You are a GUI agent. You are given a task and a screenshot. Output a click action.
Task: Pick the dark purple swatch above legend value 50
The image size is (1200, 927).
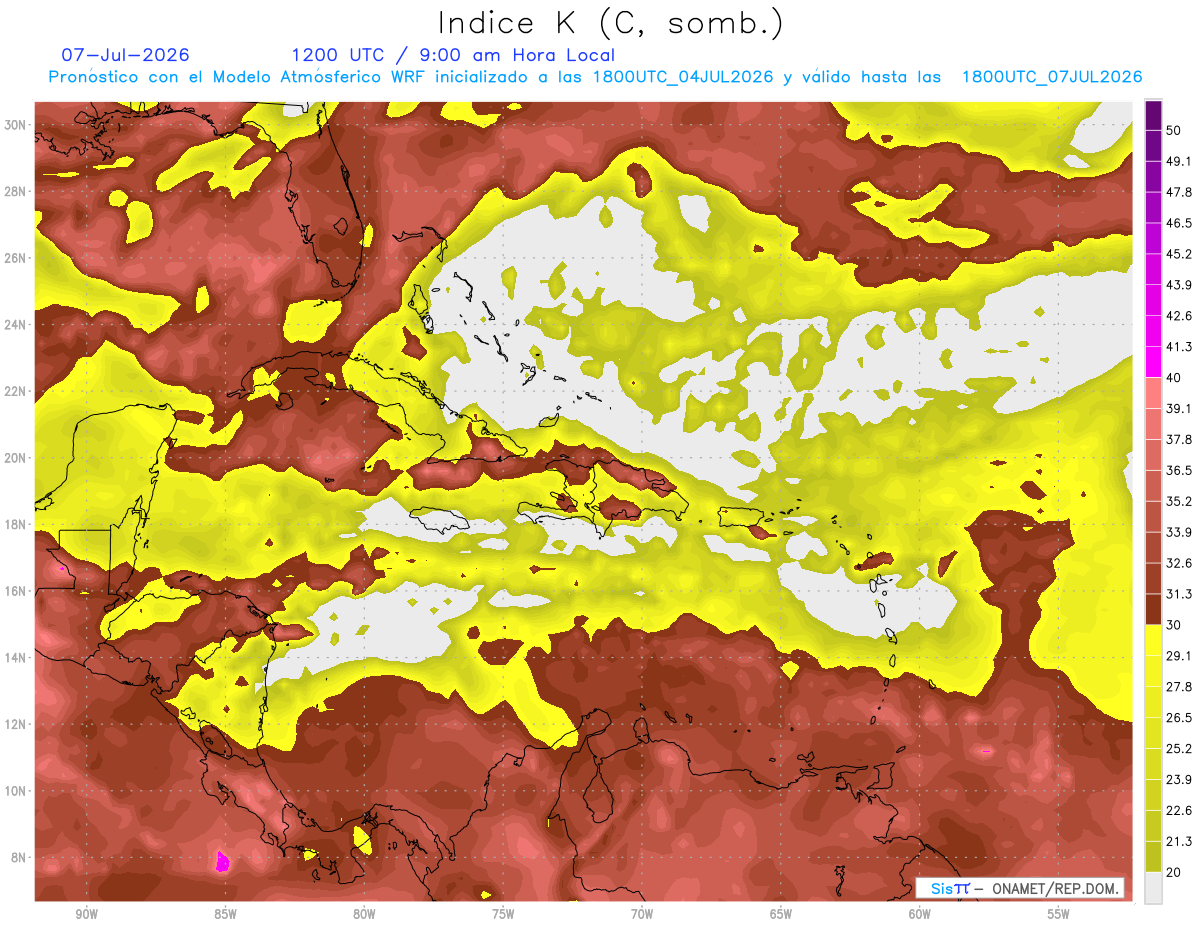coord(1153,116)
